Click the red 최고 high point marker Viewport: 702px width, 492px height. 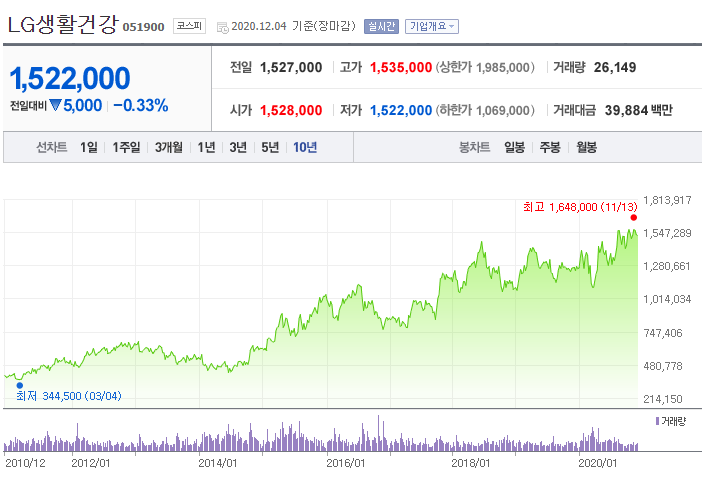point(634,218)
